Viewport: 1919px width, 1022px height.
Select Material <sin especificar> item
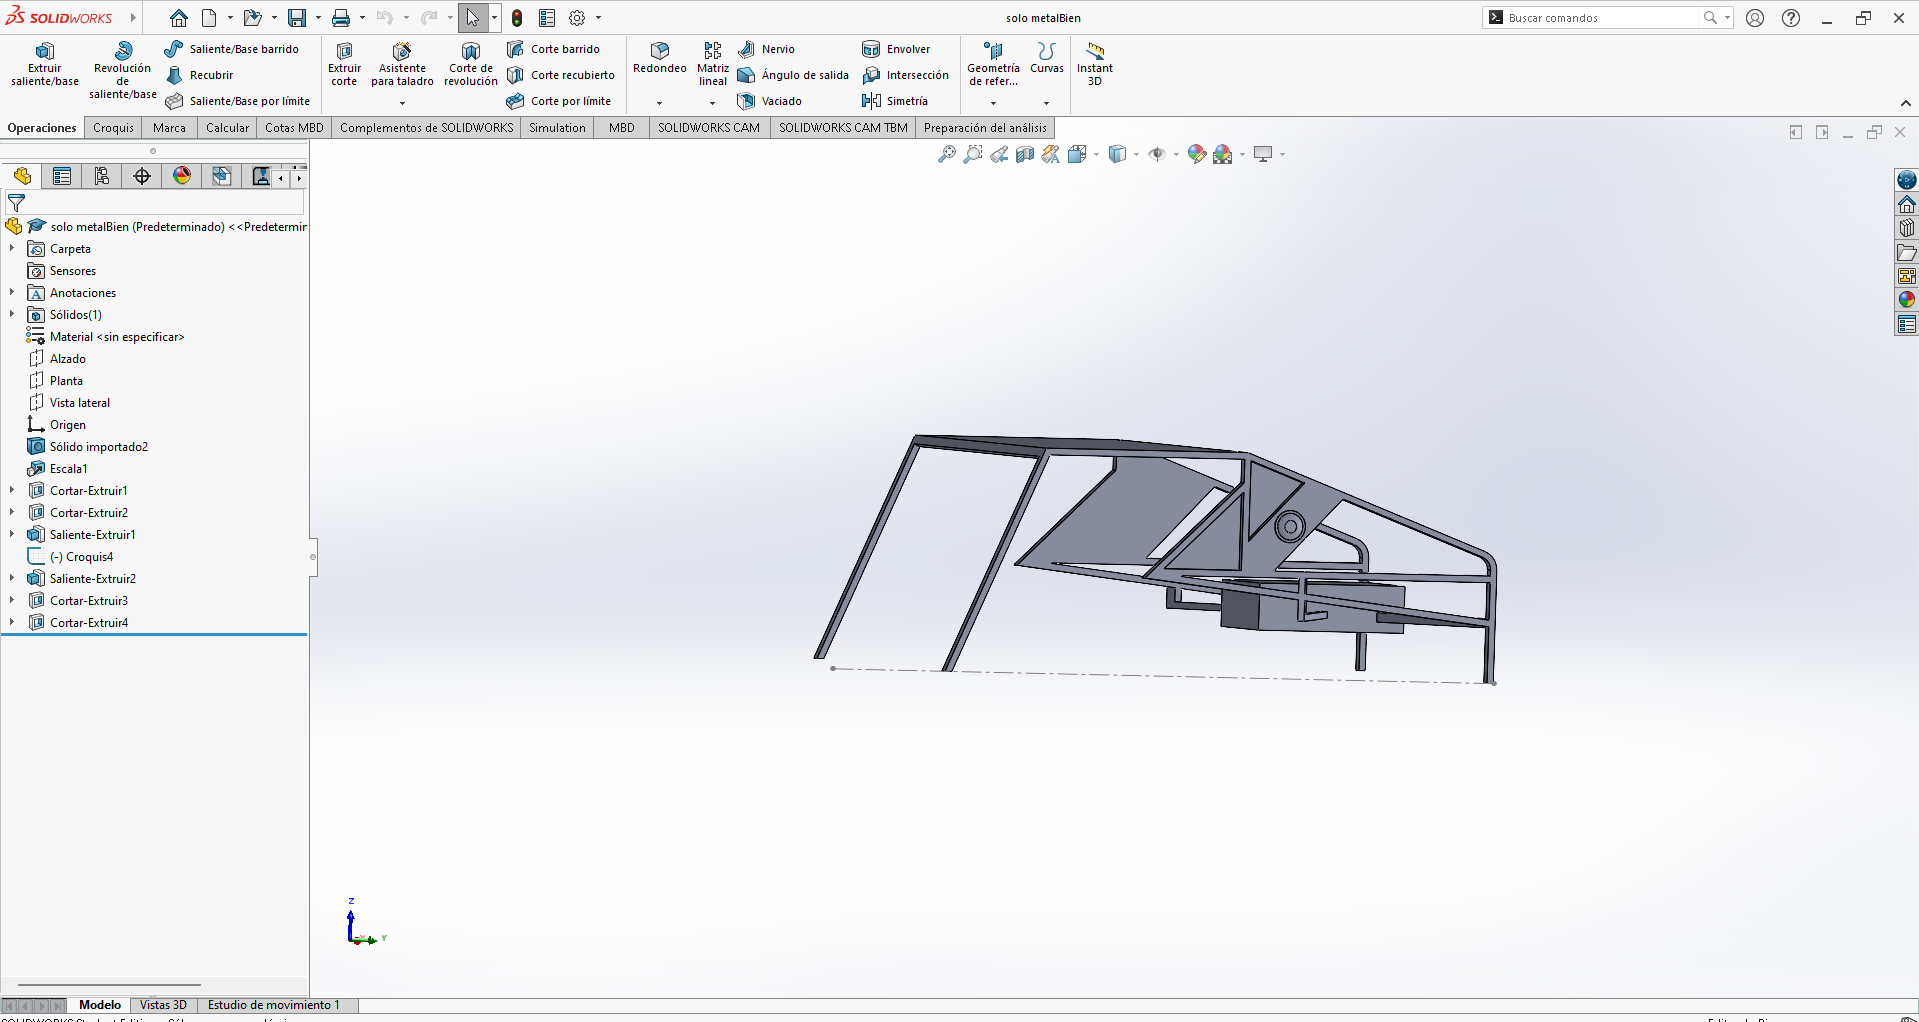tap(106, 337)
